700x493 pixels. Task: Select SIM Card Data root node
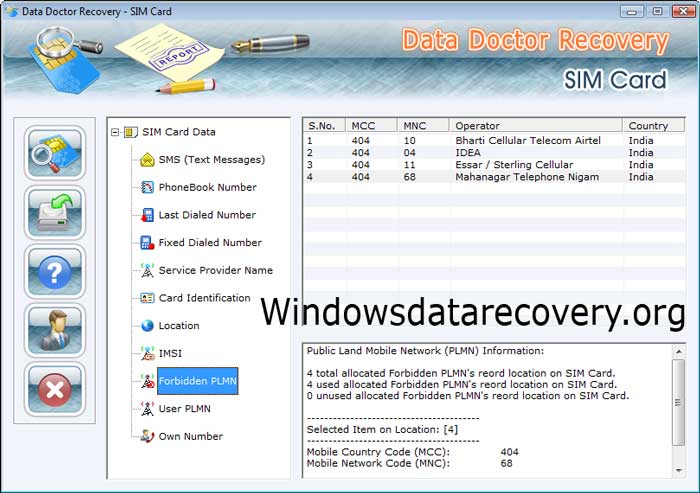coord(179,132)
